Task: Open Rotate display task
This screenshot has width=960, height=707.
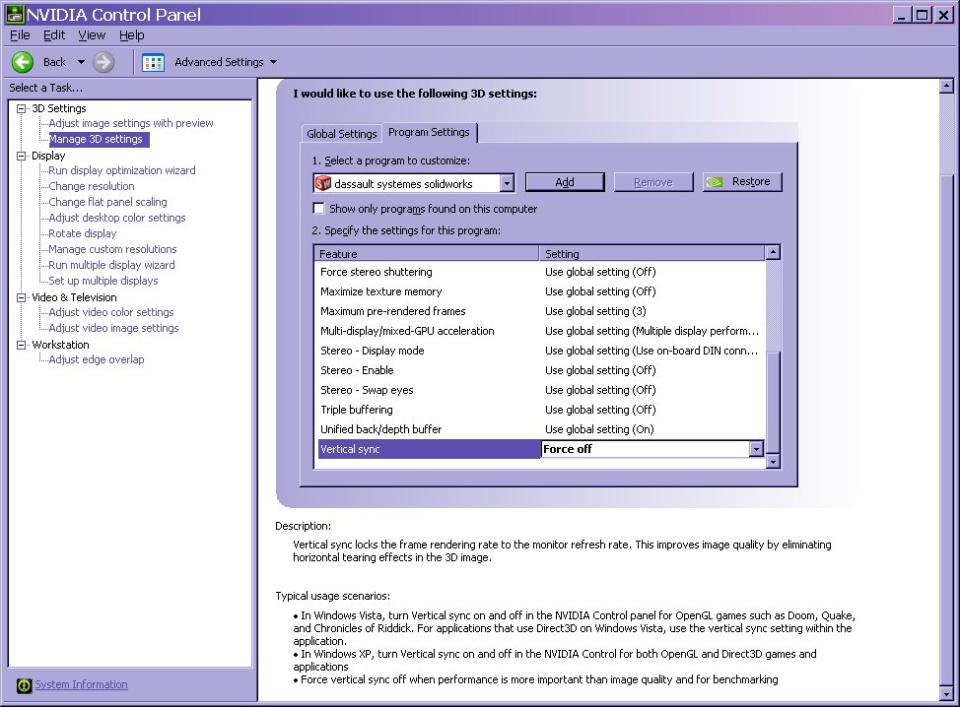Action: click(82, 233)
